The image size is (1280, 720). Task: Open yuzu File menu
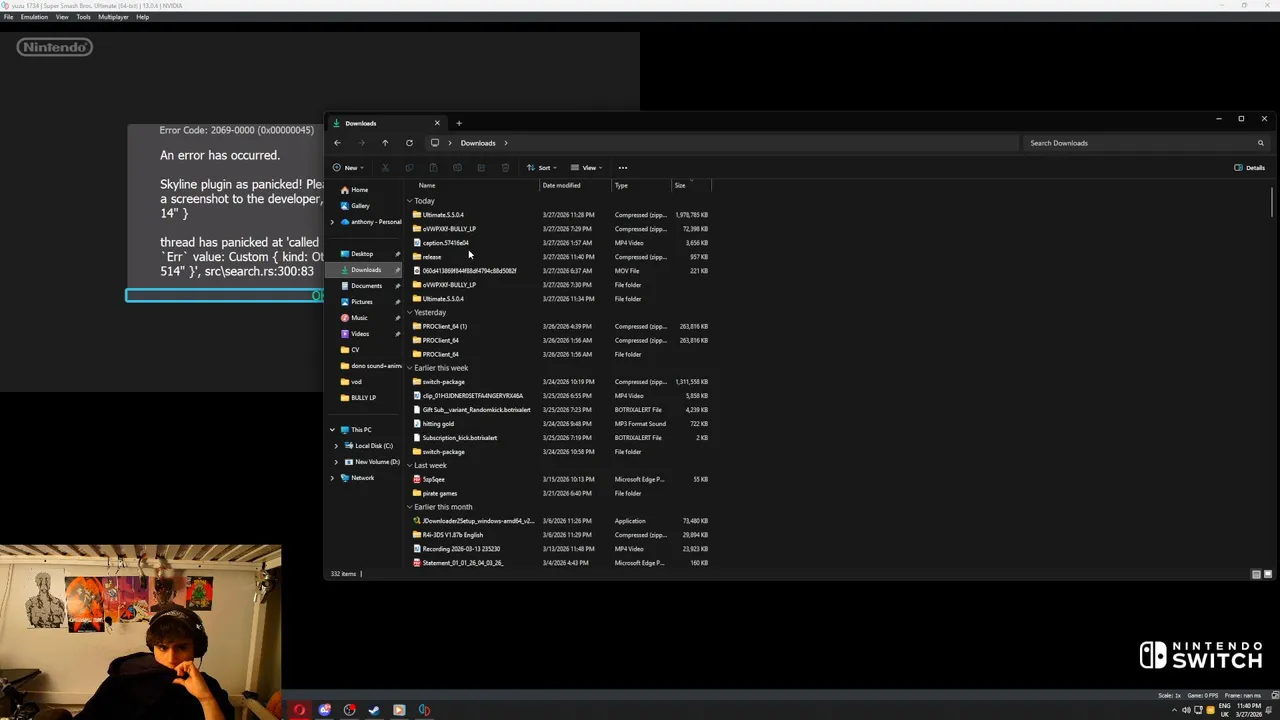[9, 17]
